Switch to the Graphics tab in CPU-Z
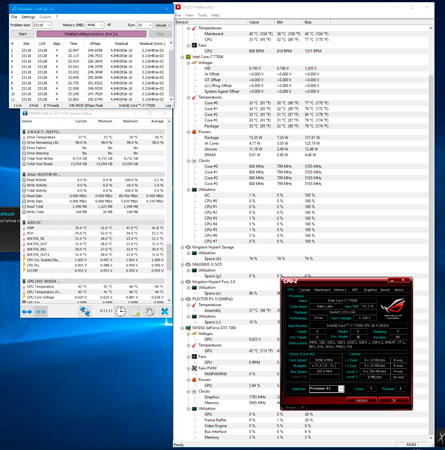445x450 pixels. tap(370, 290)
